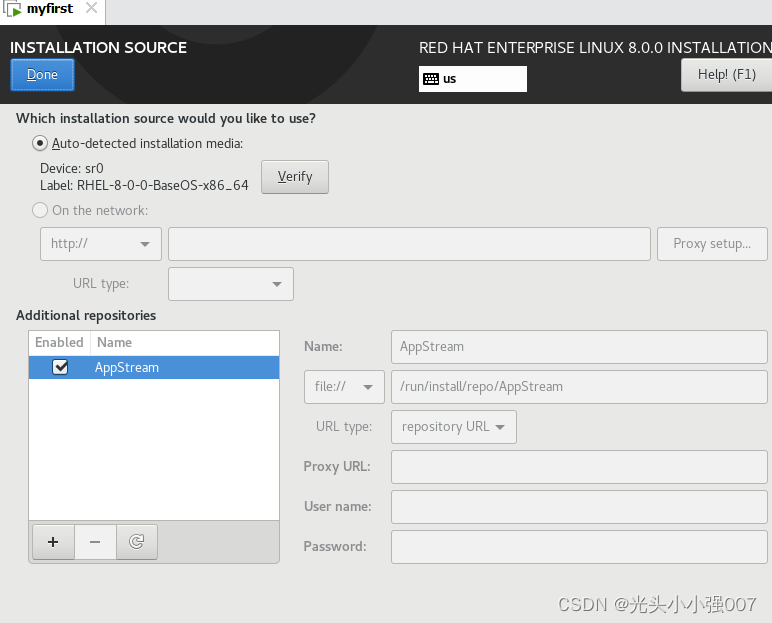The image size is (772, 623).
Task: Click the Enabled column header
Action: coord(59,342)
